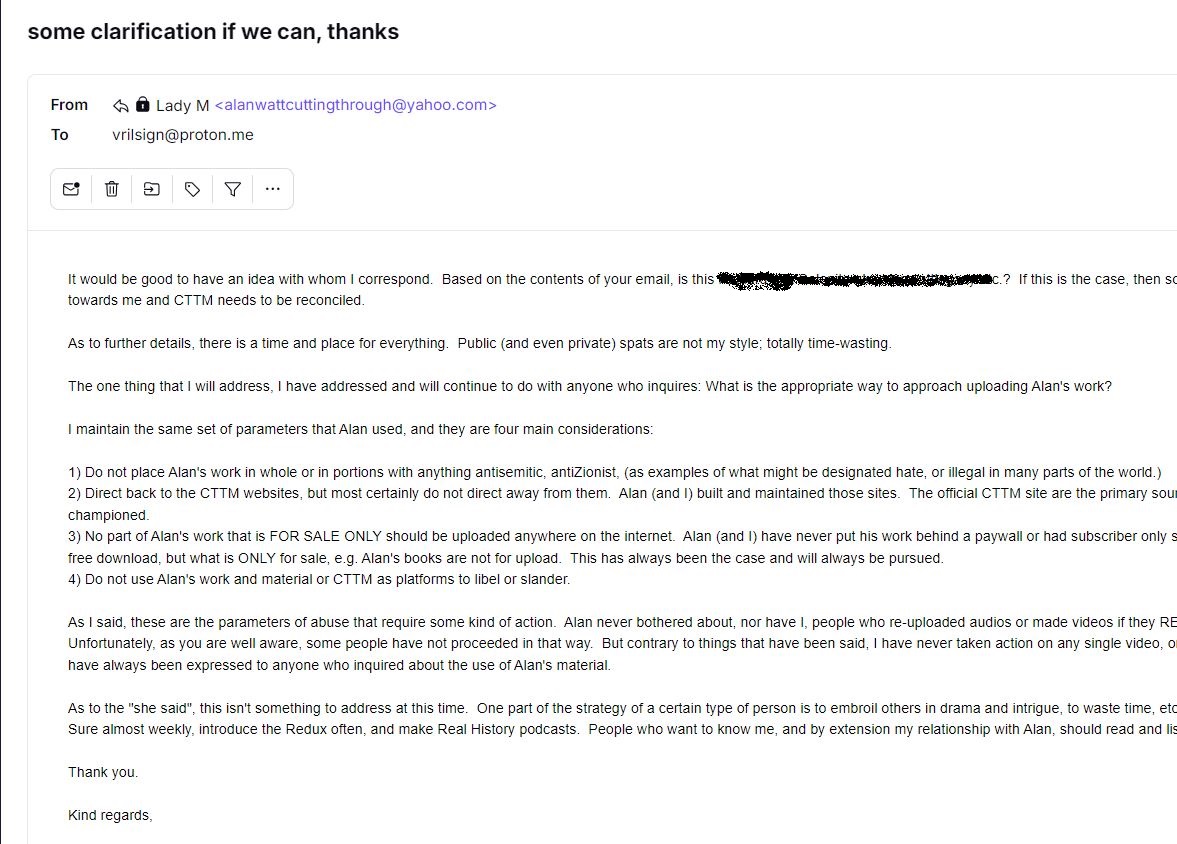This screenshot has width=1177, height=844.
Task: Open the lock encryption details icon
Action: 143,104
